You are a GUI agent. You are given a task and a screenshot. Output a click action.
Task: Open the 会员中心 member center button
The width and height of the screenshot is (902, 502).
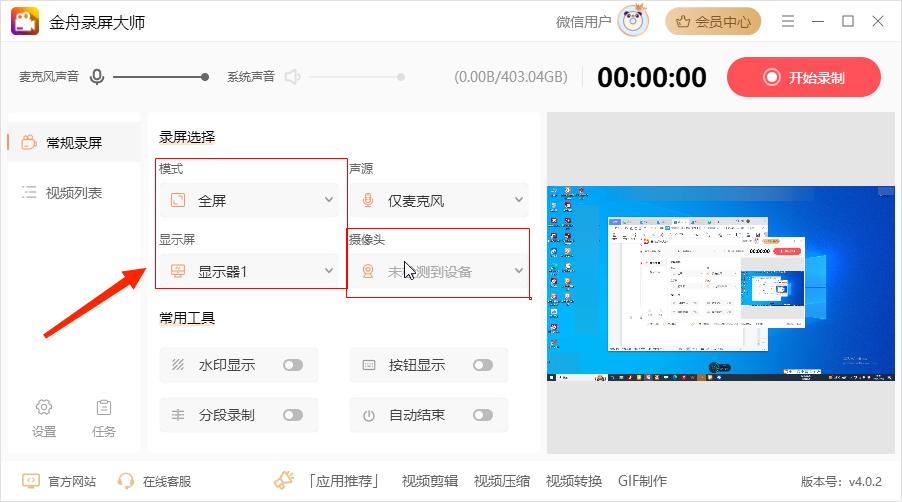click(x=713, y=21)
